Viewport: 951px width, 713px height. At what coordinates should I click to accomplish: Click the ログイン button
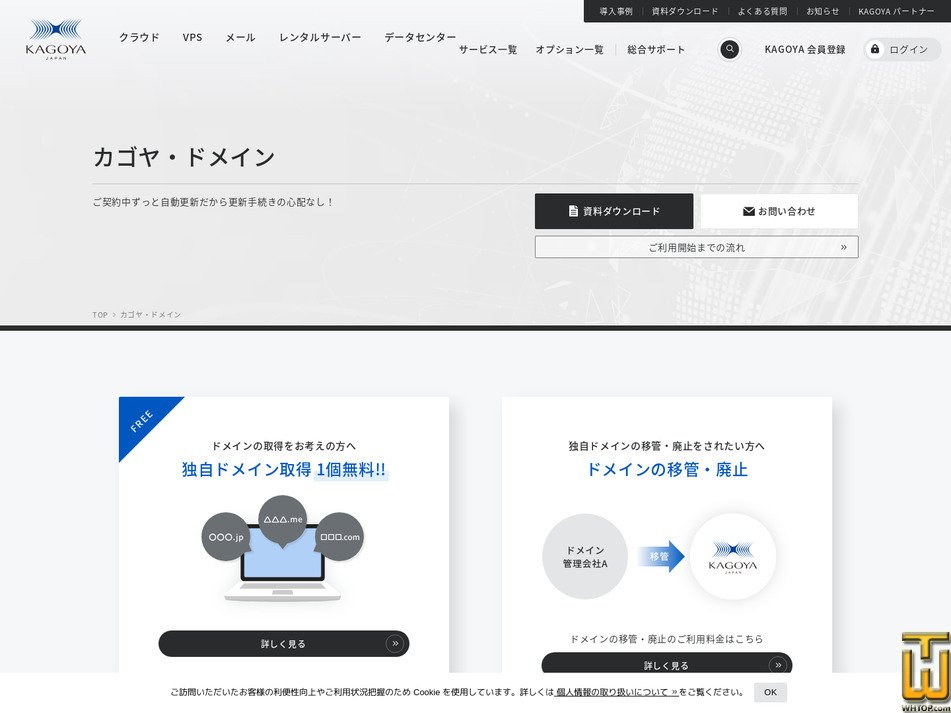pyautogui.click(x=902, y=50)
